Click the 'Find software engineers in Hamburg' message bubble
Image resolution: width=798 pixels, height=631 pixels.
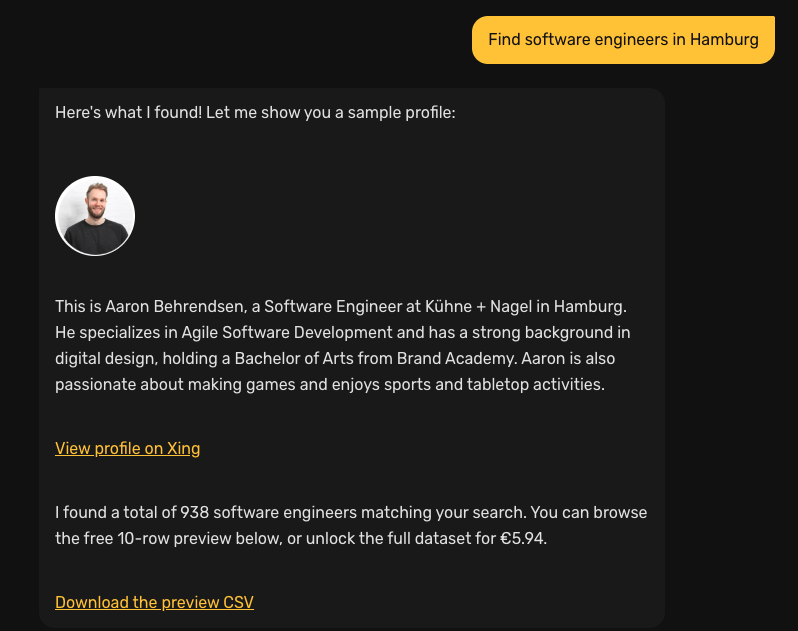623,40
